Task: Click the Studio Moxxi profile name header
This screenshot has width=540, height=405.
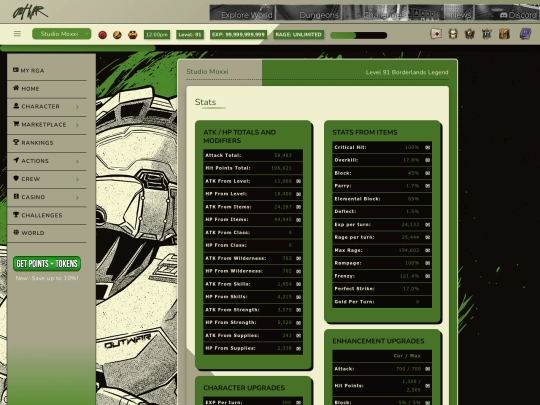Action: point(207,72)
